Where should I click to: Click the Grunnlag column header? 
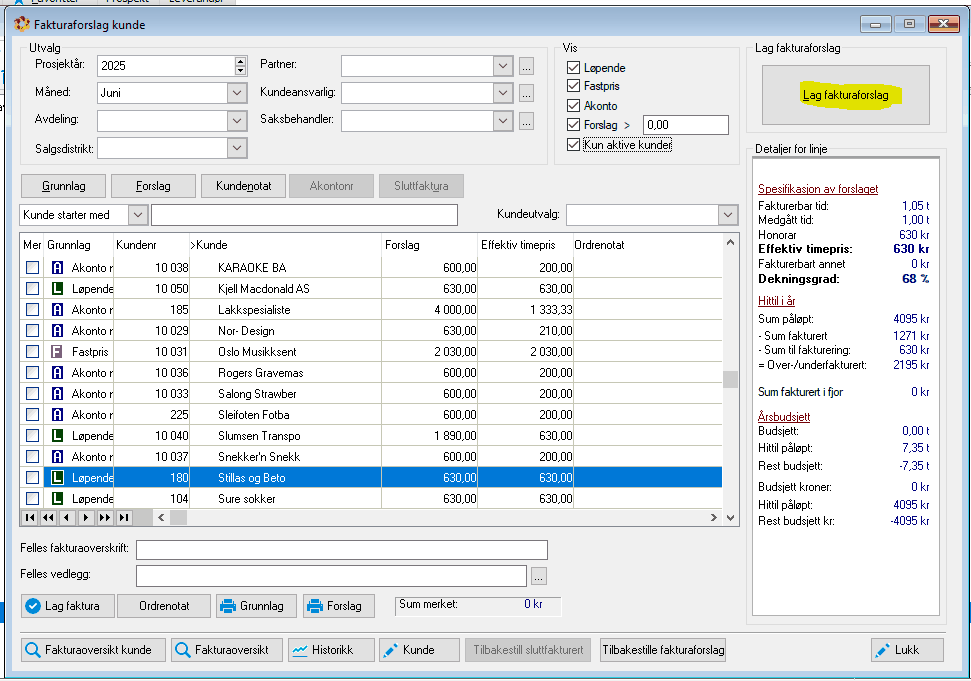click(79, 245)
